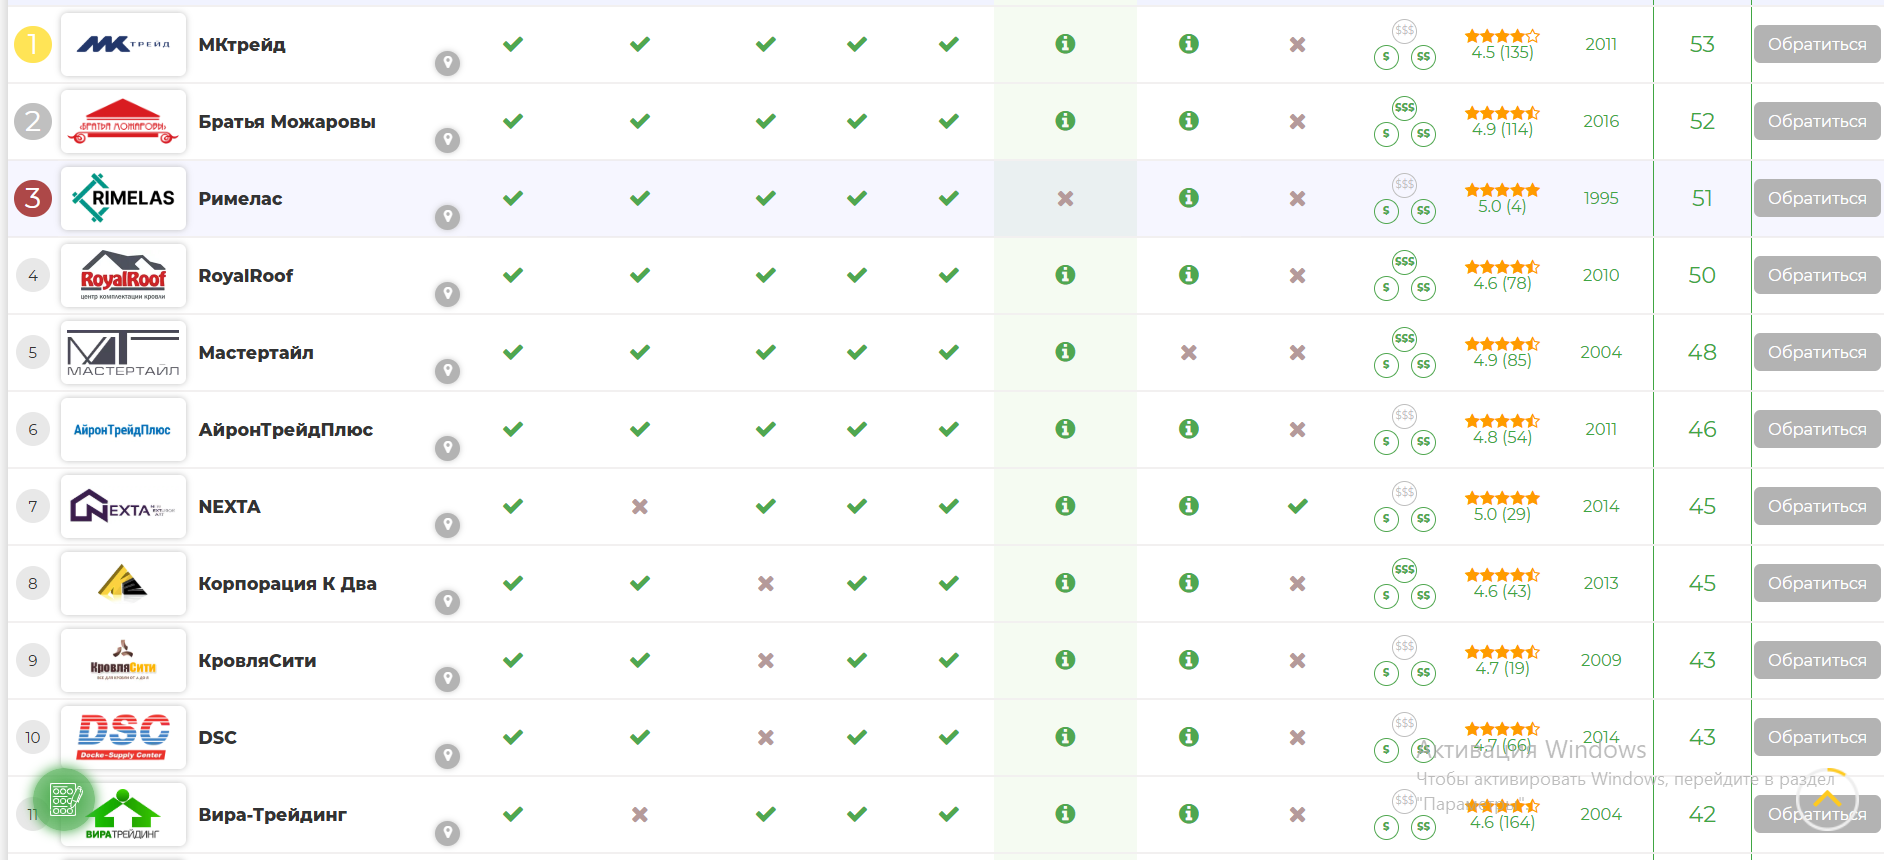Viewport: 1884px width, 860px height.
Task: Click the green calculator icon at bottom left
Action: (64, 799)
